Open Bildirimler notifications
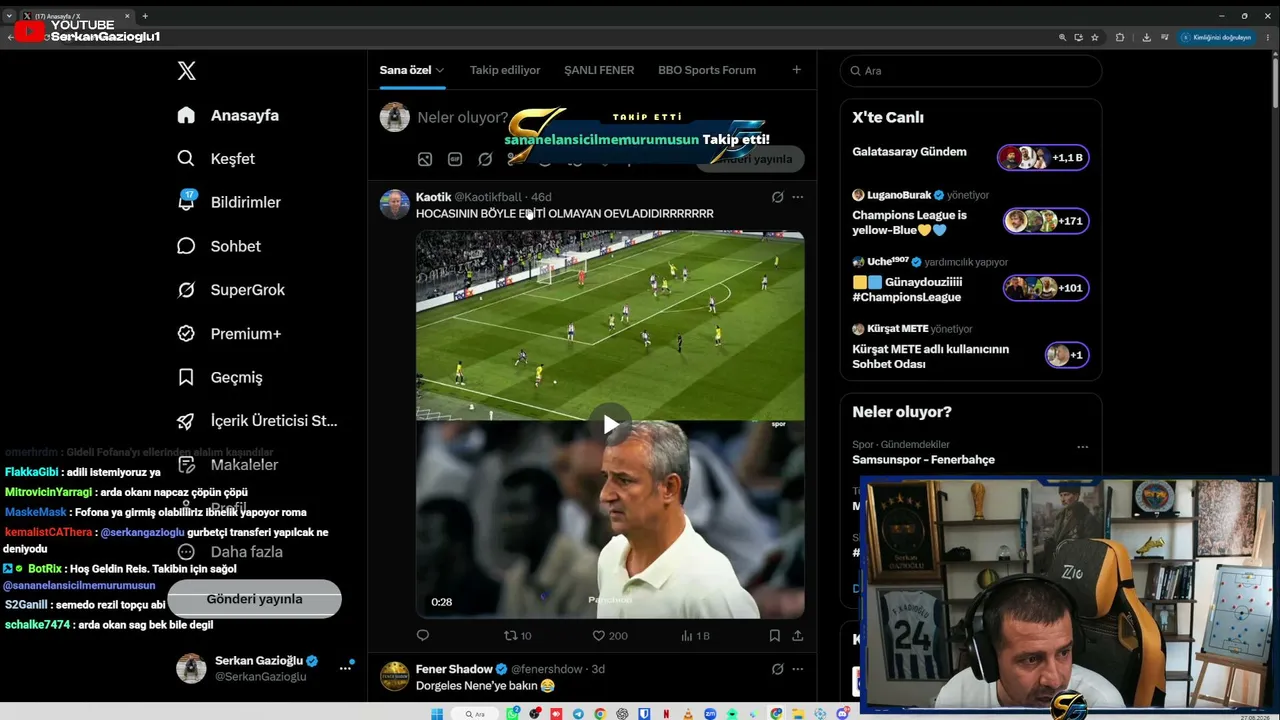The image size is (1280, 720). [229, 202]
